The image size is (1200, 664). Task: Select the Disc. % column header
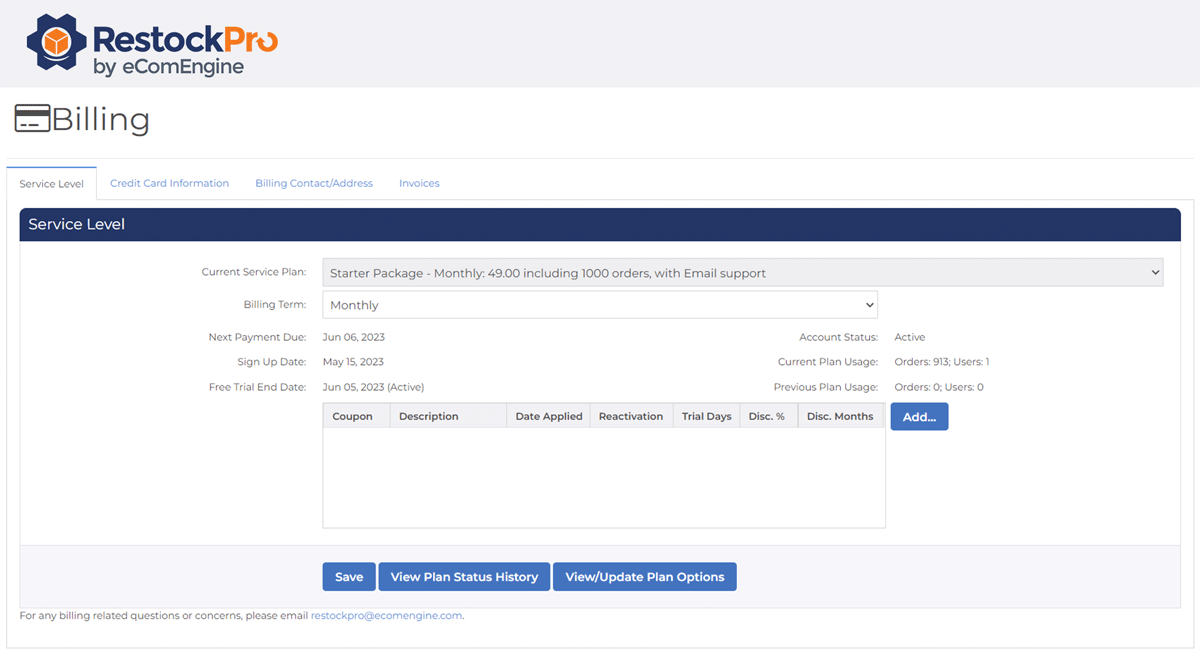tap(767, 416)
